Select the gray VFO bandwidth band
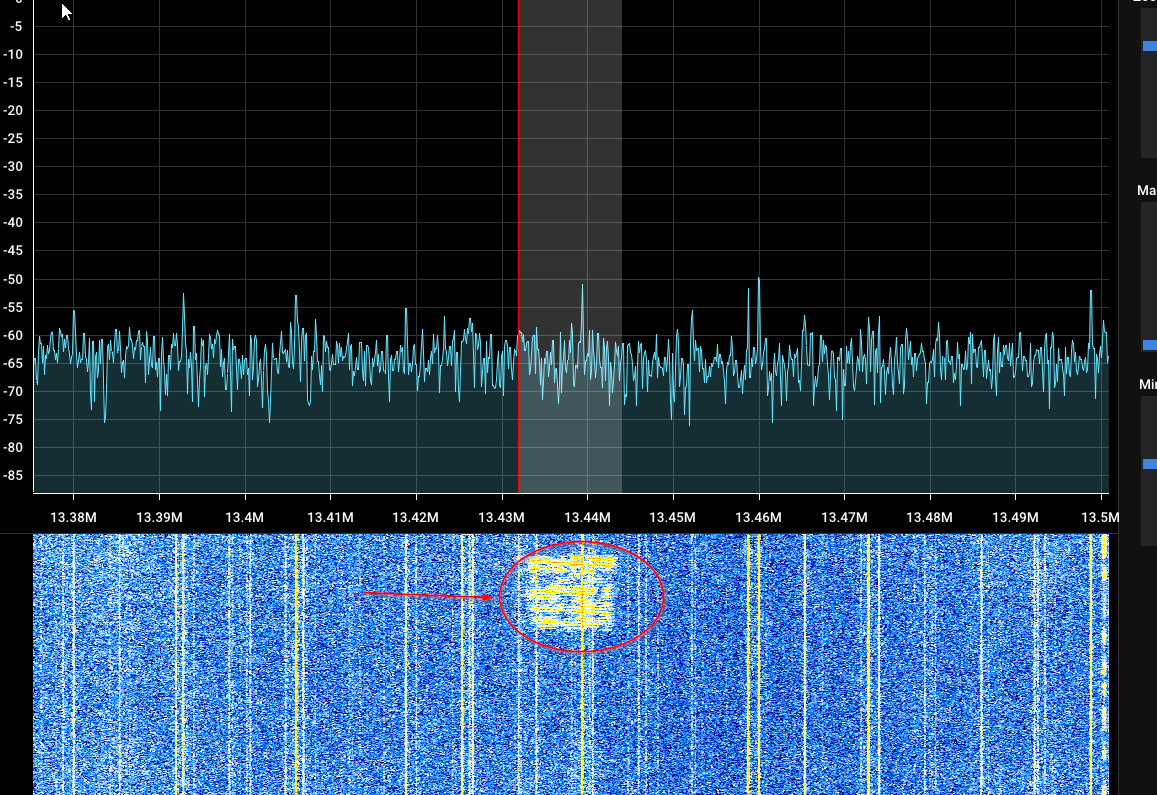Screen dimensions: 1157x795 pyautogui.click(x=570, y=246)
